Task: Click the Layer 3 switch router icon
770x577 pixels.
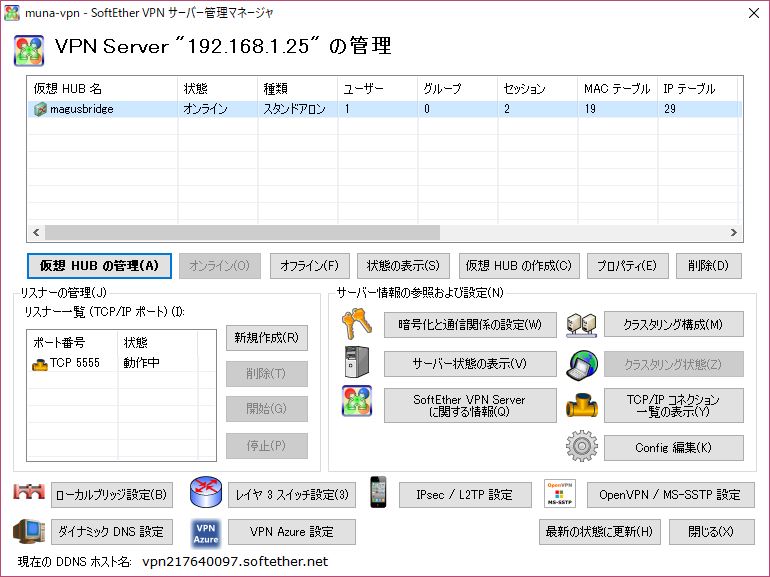Action: coord(205,494)
